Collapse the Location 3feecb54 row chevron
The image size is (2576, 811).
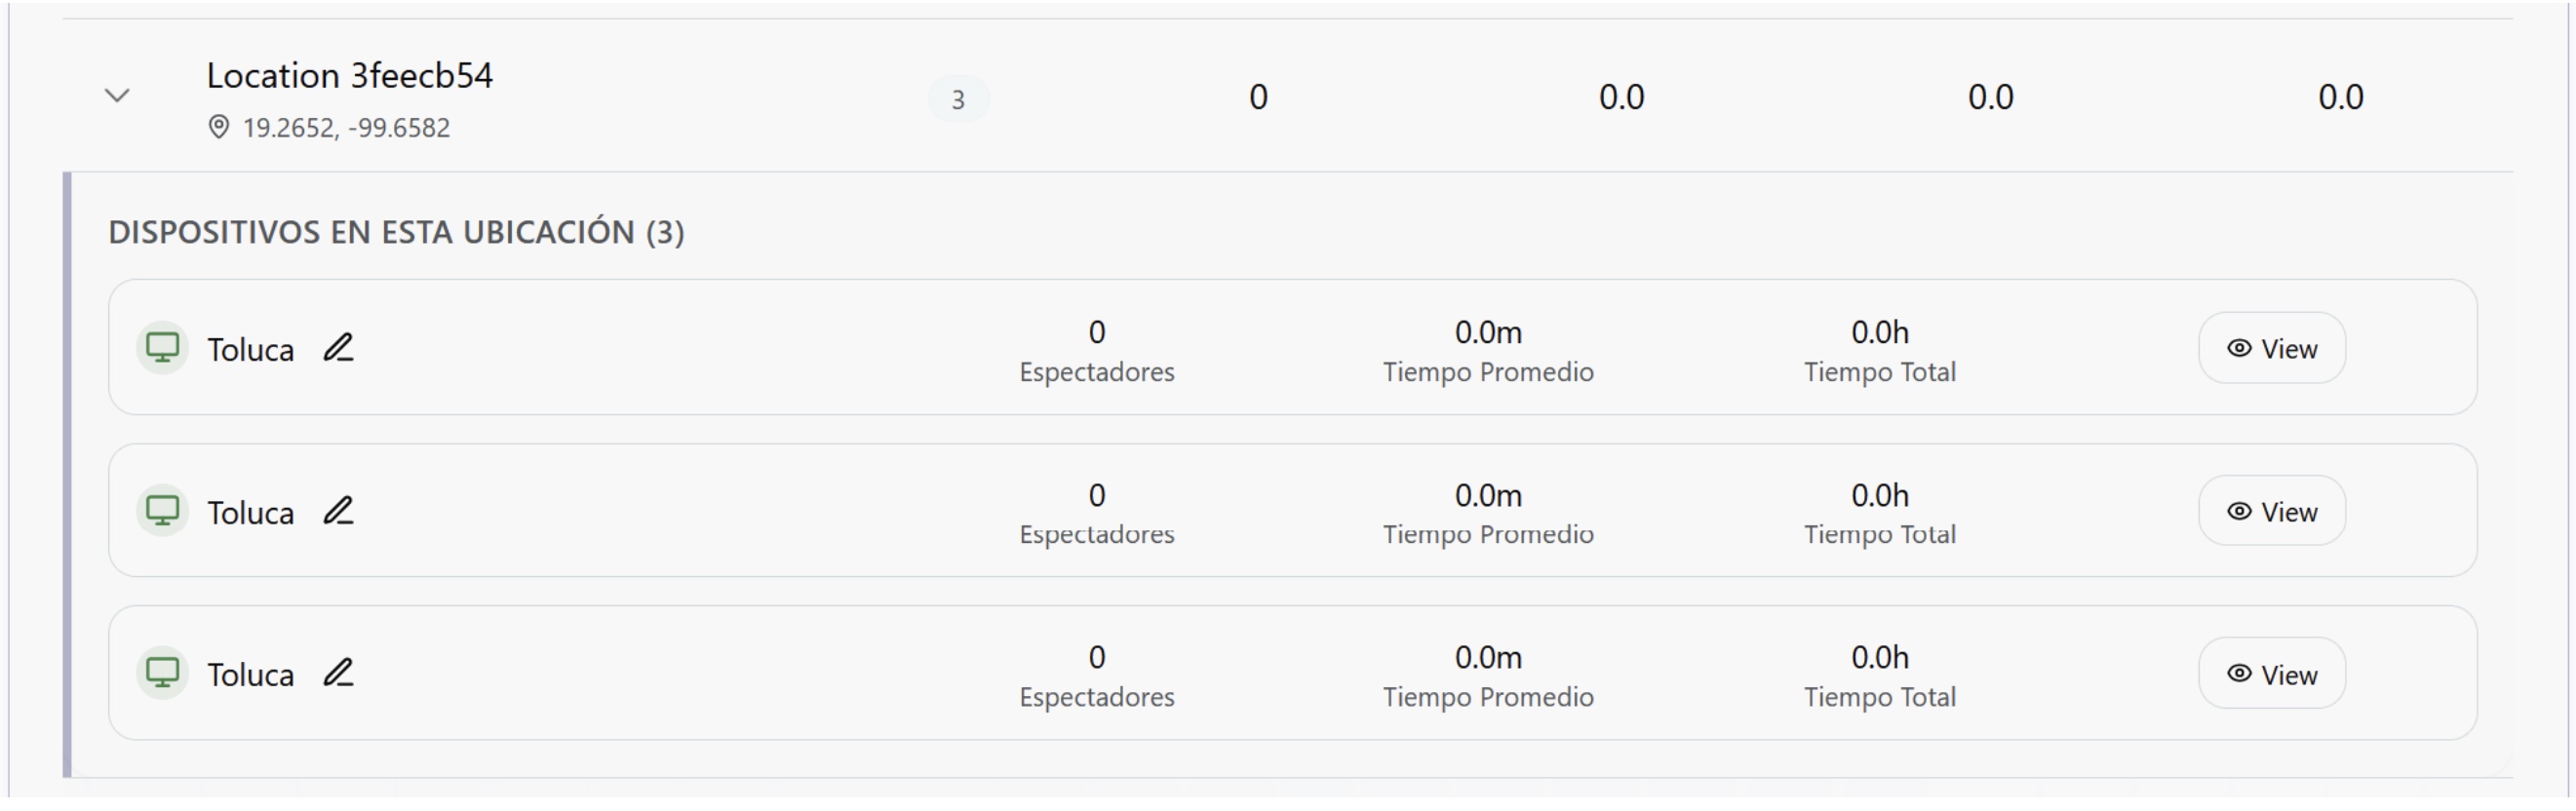click(117, 96)
